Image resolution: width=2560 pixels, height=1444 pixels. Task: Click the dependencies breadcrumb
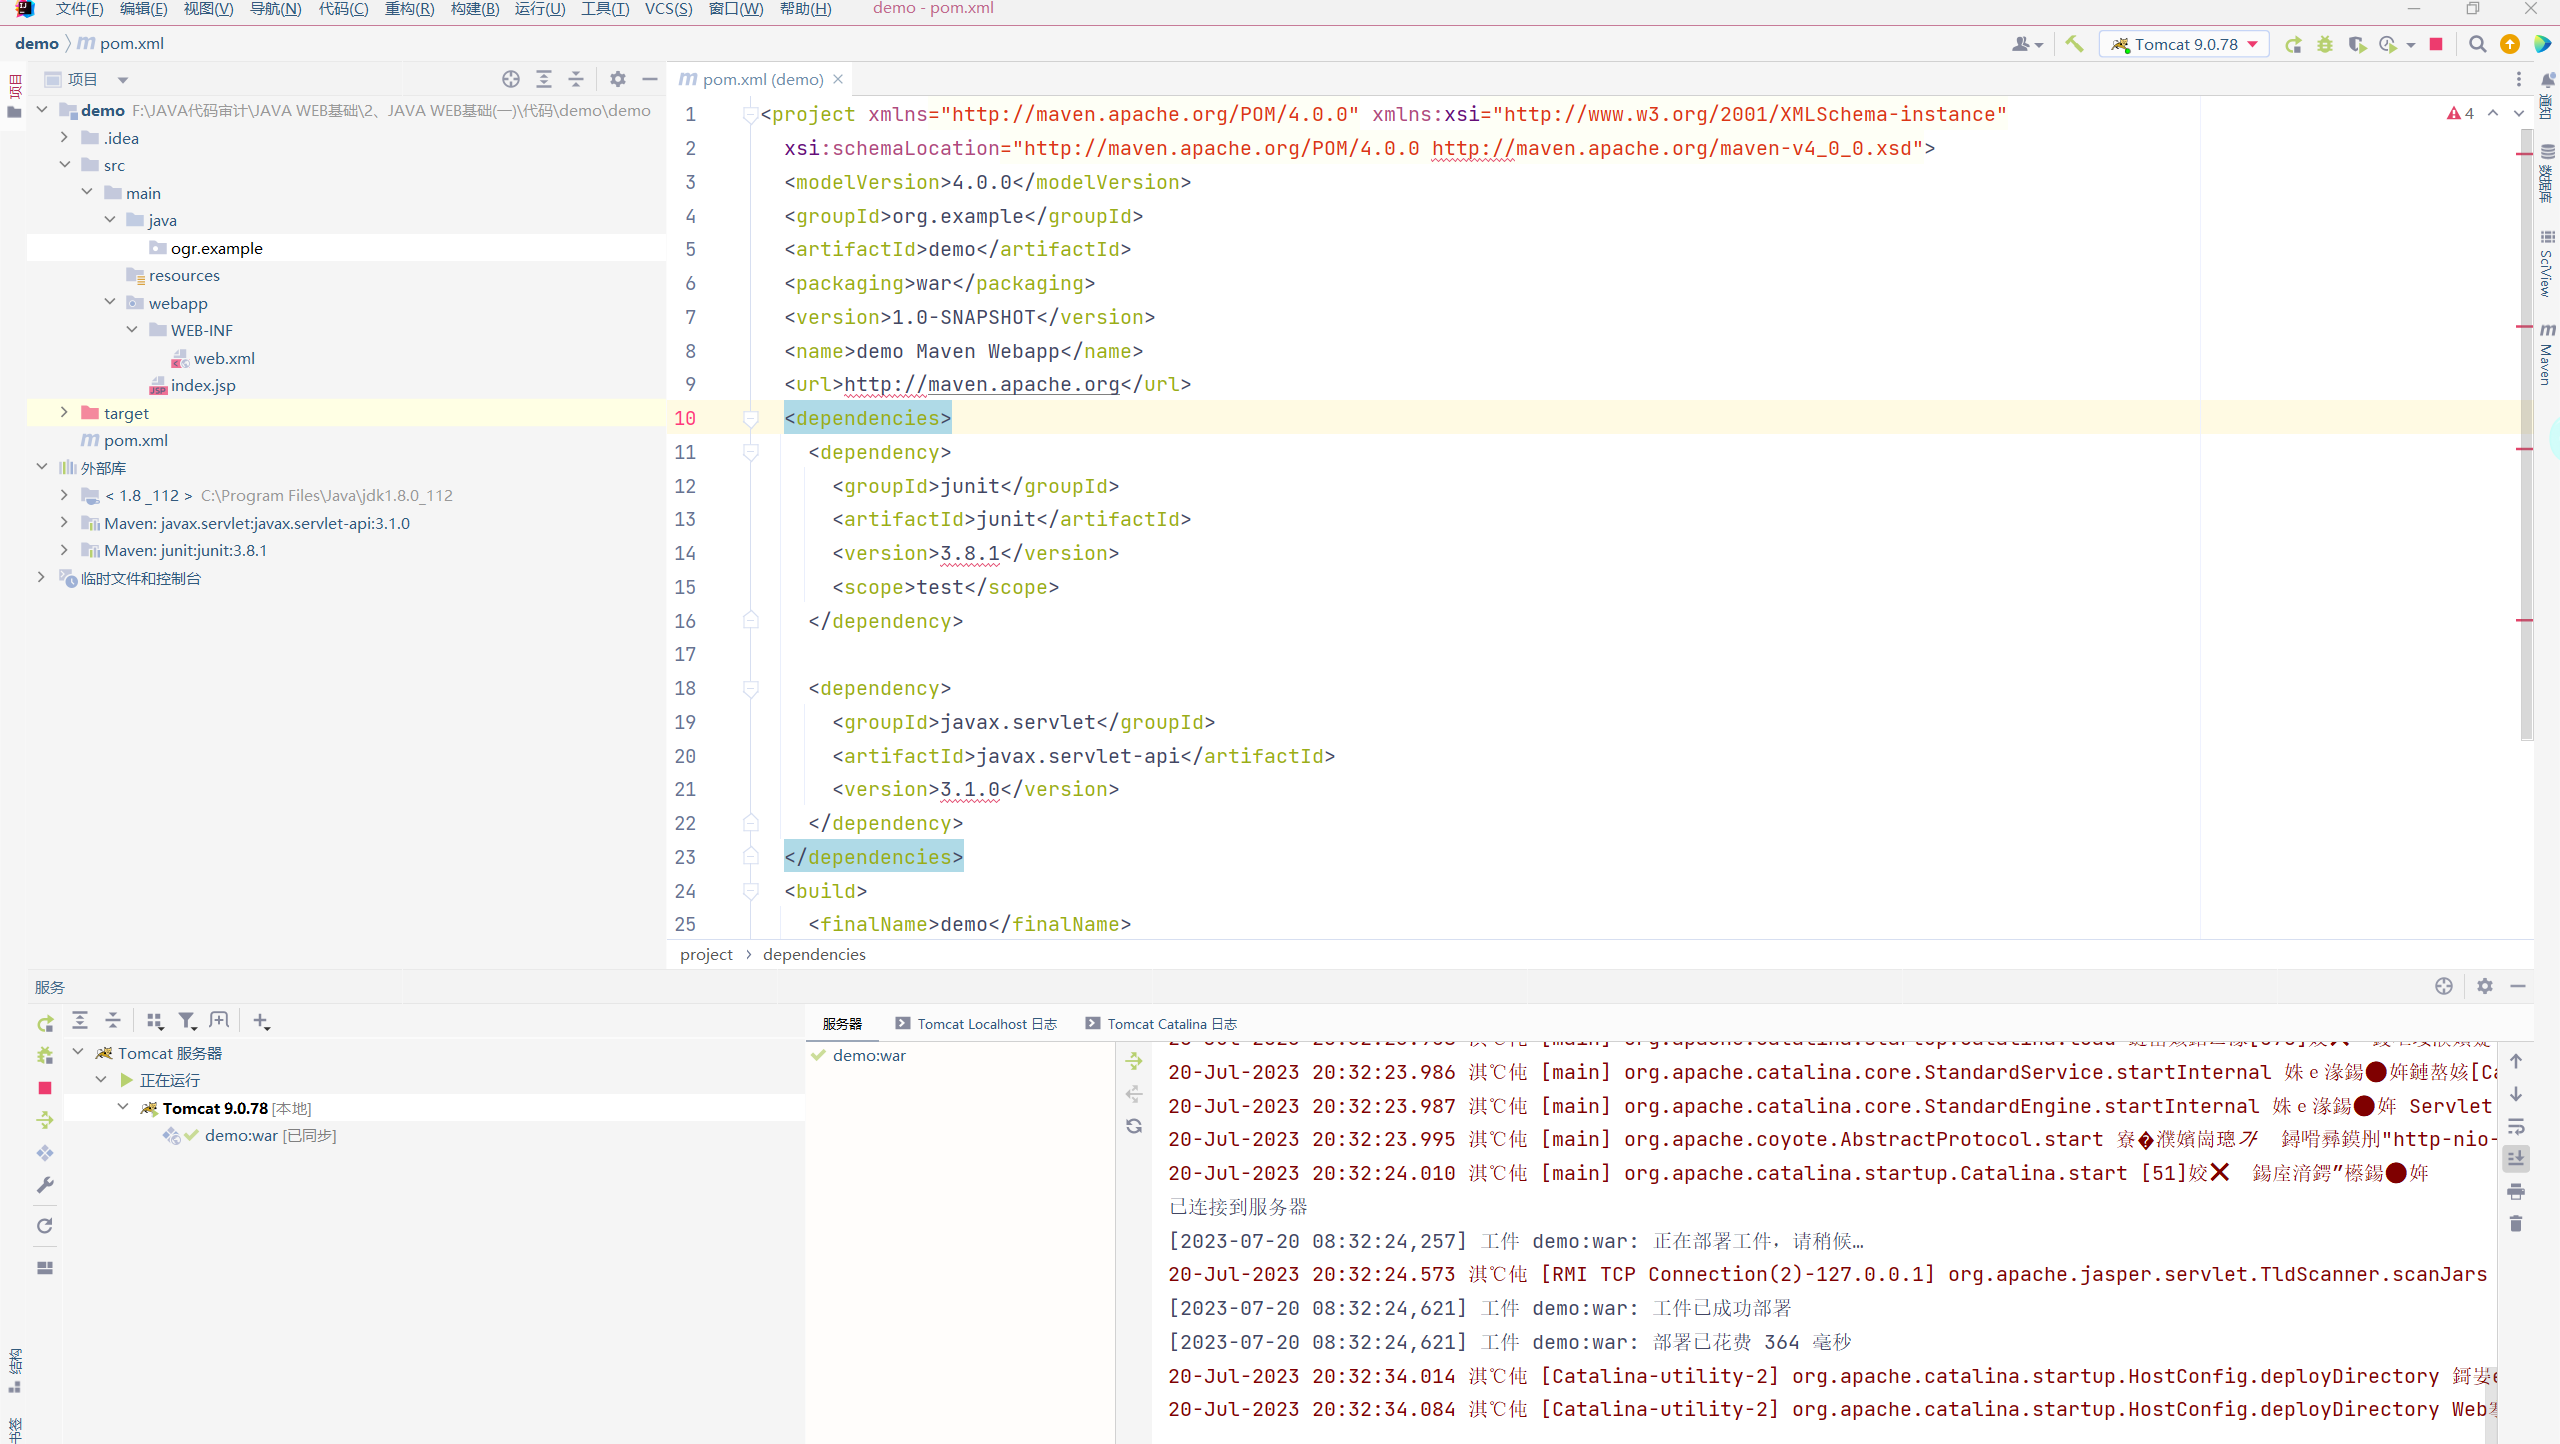814,954
